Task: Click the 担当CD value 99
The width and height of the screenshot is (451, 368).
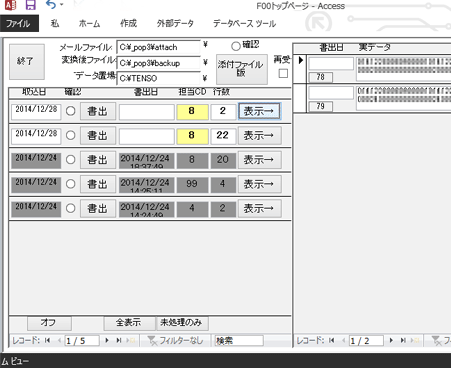Action: (192, 184)
